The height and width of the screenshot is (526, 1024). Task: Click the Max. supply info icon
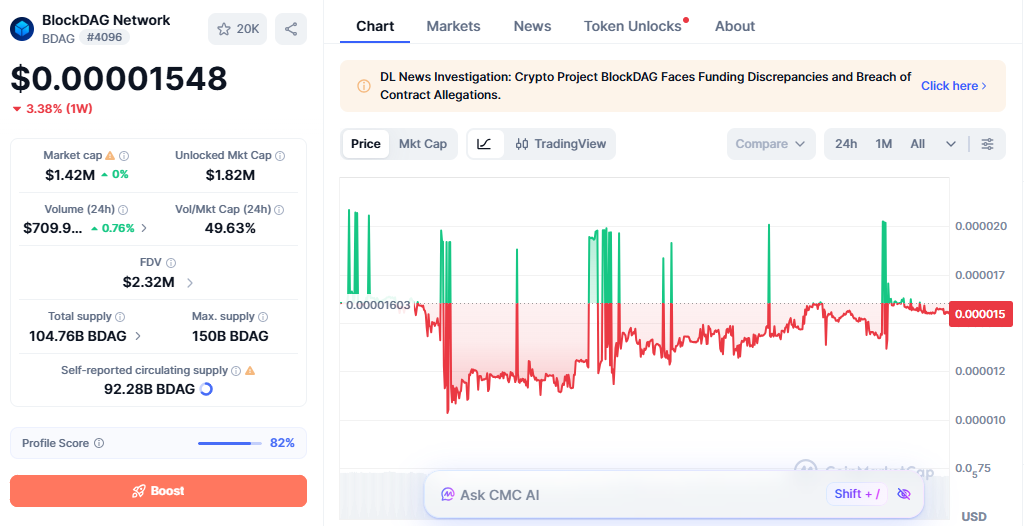(x=263, y=317)
